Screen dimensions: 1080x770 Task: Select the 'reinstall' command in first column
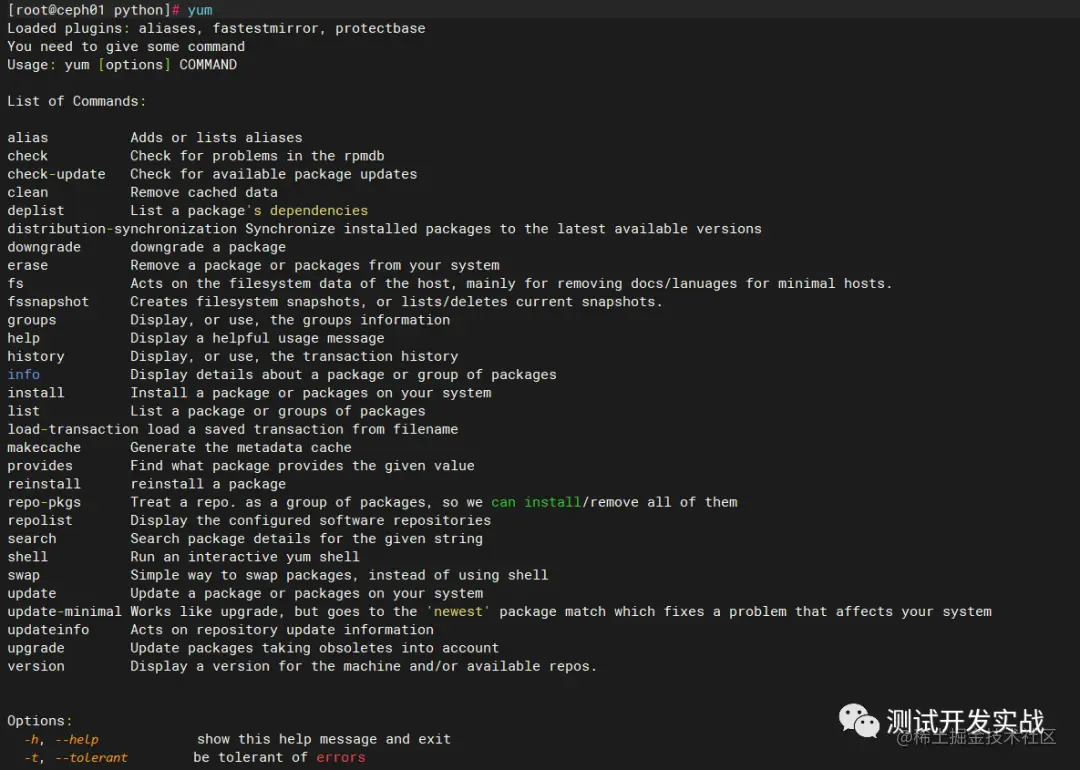tap(44, 484)
